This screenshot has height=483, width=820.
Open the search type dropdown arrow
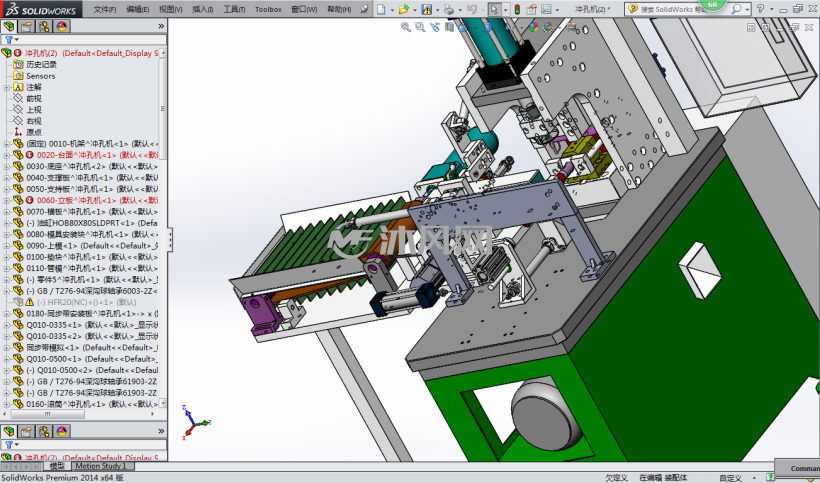747,9
